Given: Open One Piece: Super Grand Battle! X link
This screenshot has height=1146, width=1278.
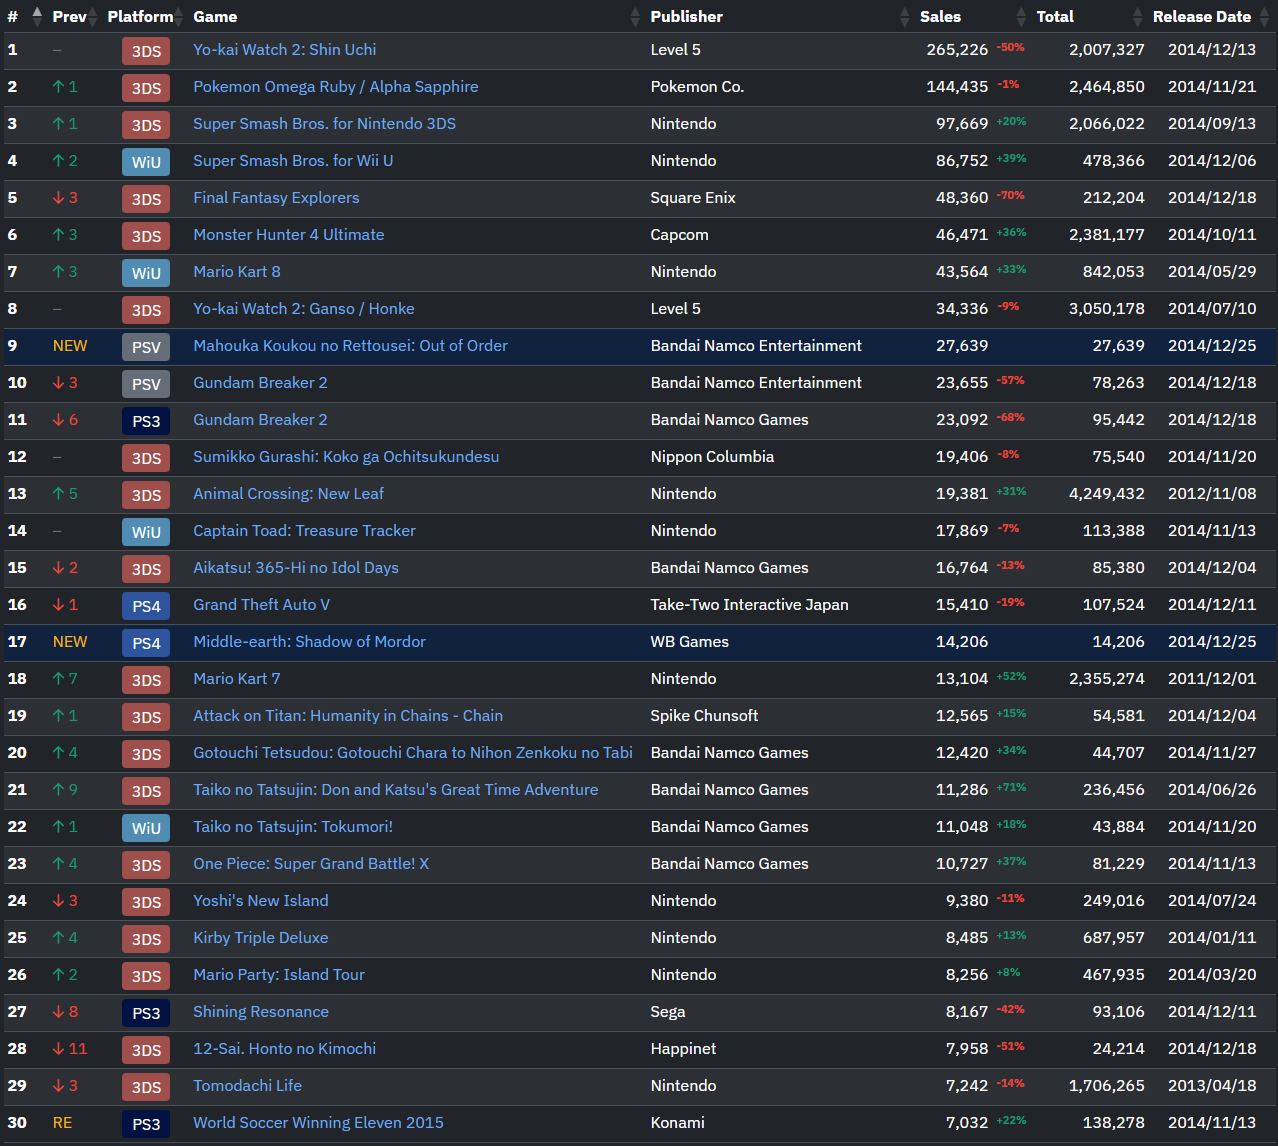Looking at the screenshot, I should click(x=311, y=863).
